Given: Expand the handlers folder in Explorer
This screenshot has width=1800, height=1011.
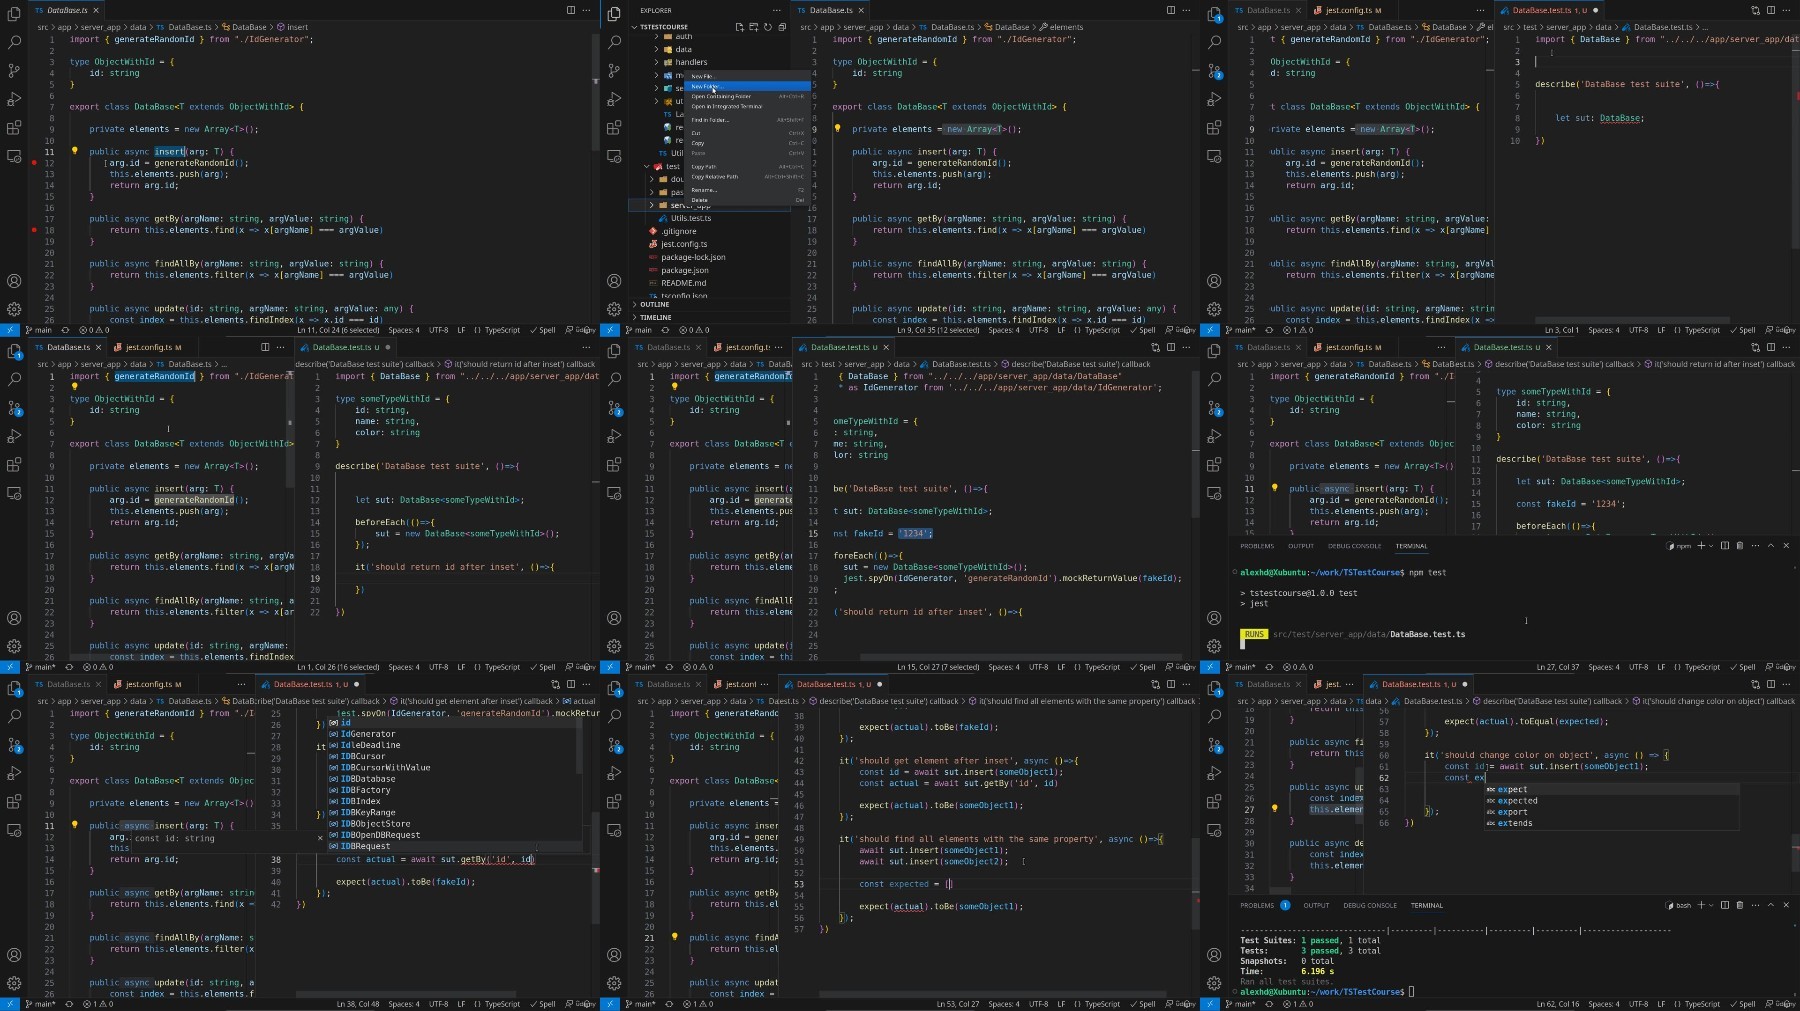Looking at the screenshot, I should (x=690, y=62).
